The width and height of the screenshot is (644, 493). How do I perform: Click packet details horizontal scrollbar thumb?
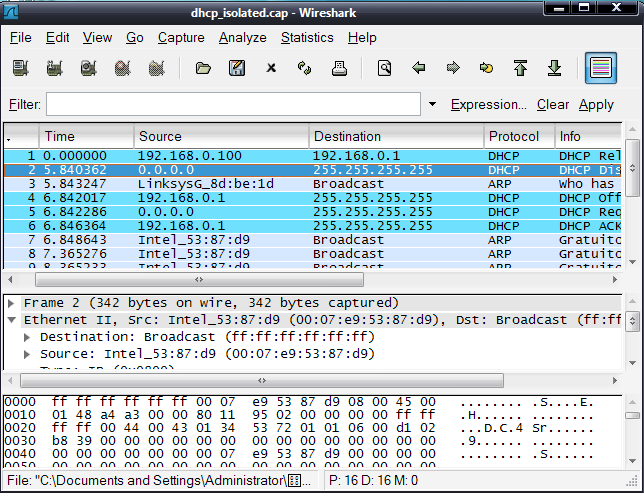tap(262, 380)
